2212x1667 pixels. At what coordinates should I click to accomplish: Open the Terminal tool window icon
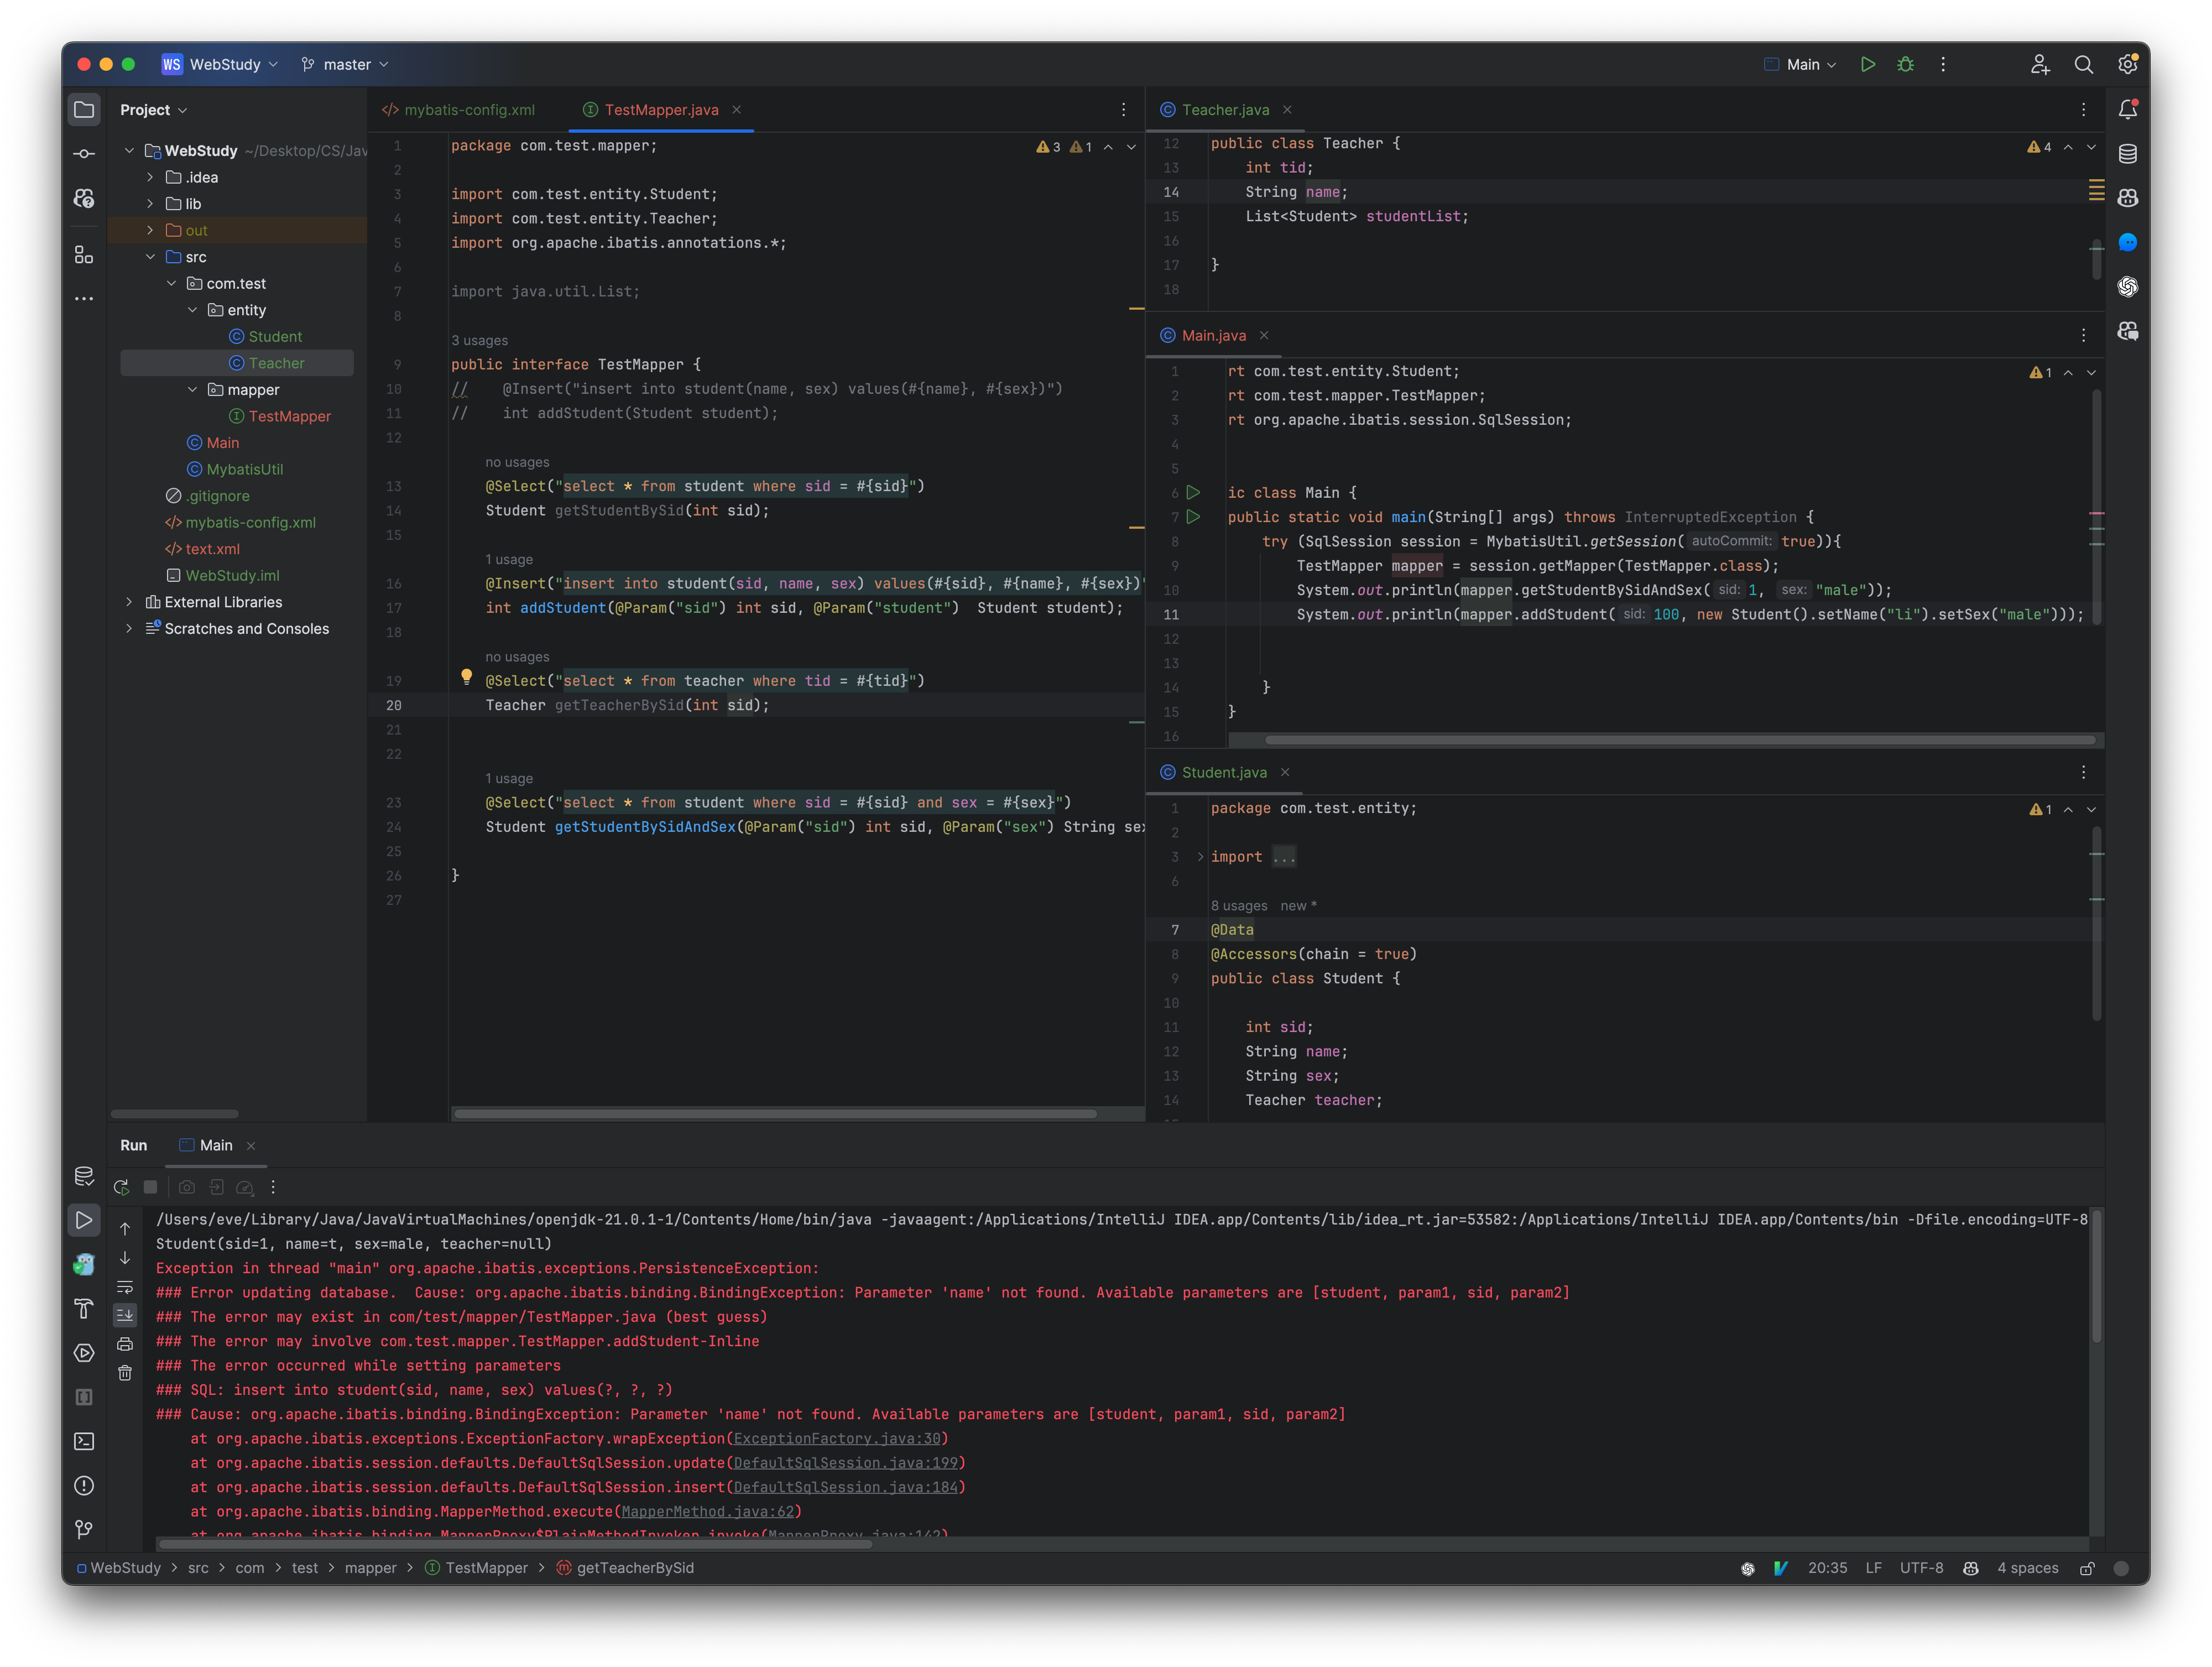[x=84, y=1441]
